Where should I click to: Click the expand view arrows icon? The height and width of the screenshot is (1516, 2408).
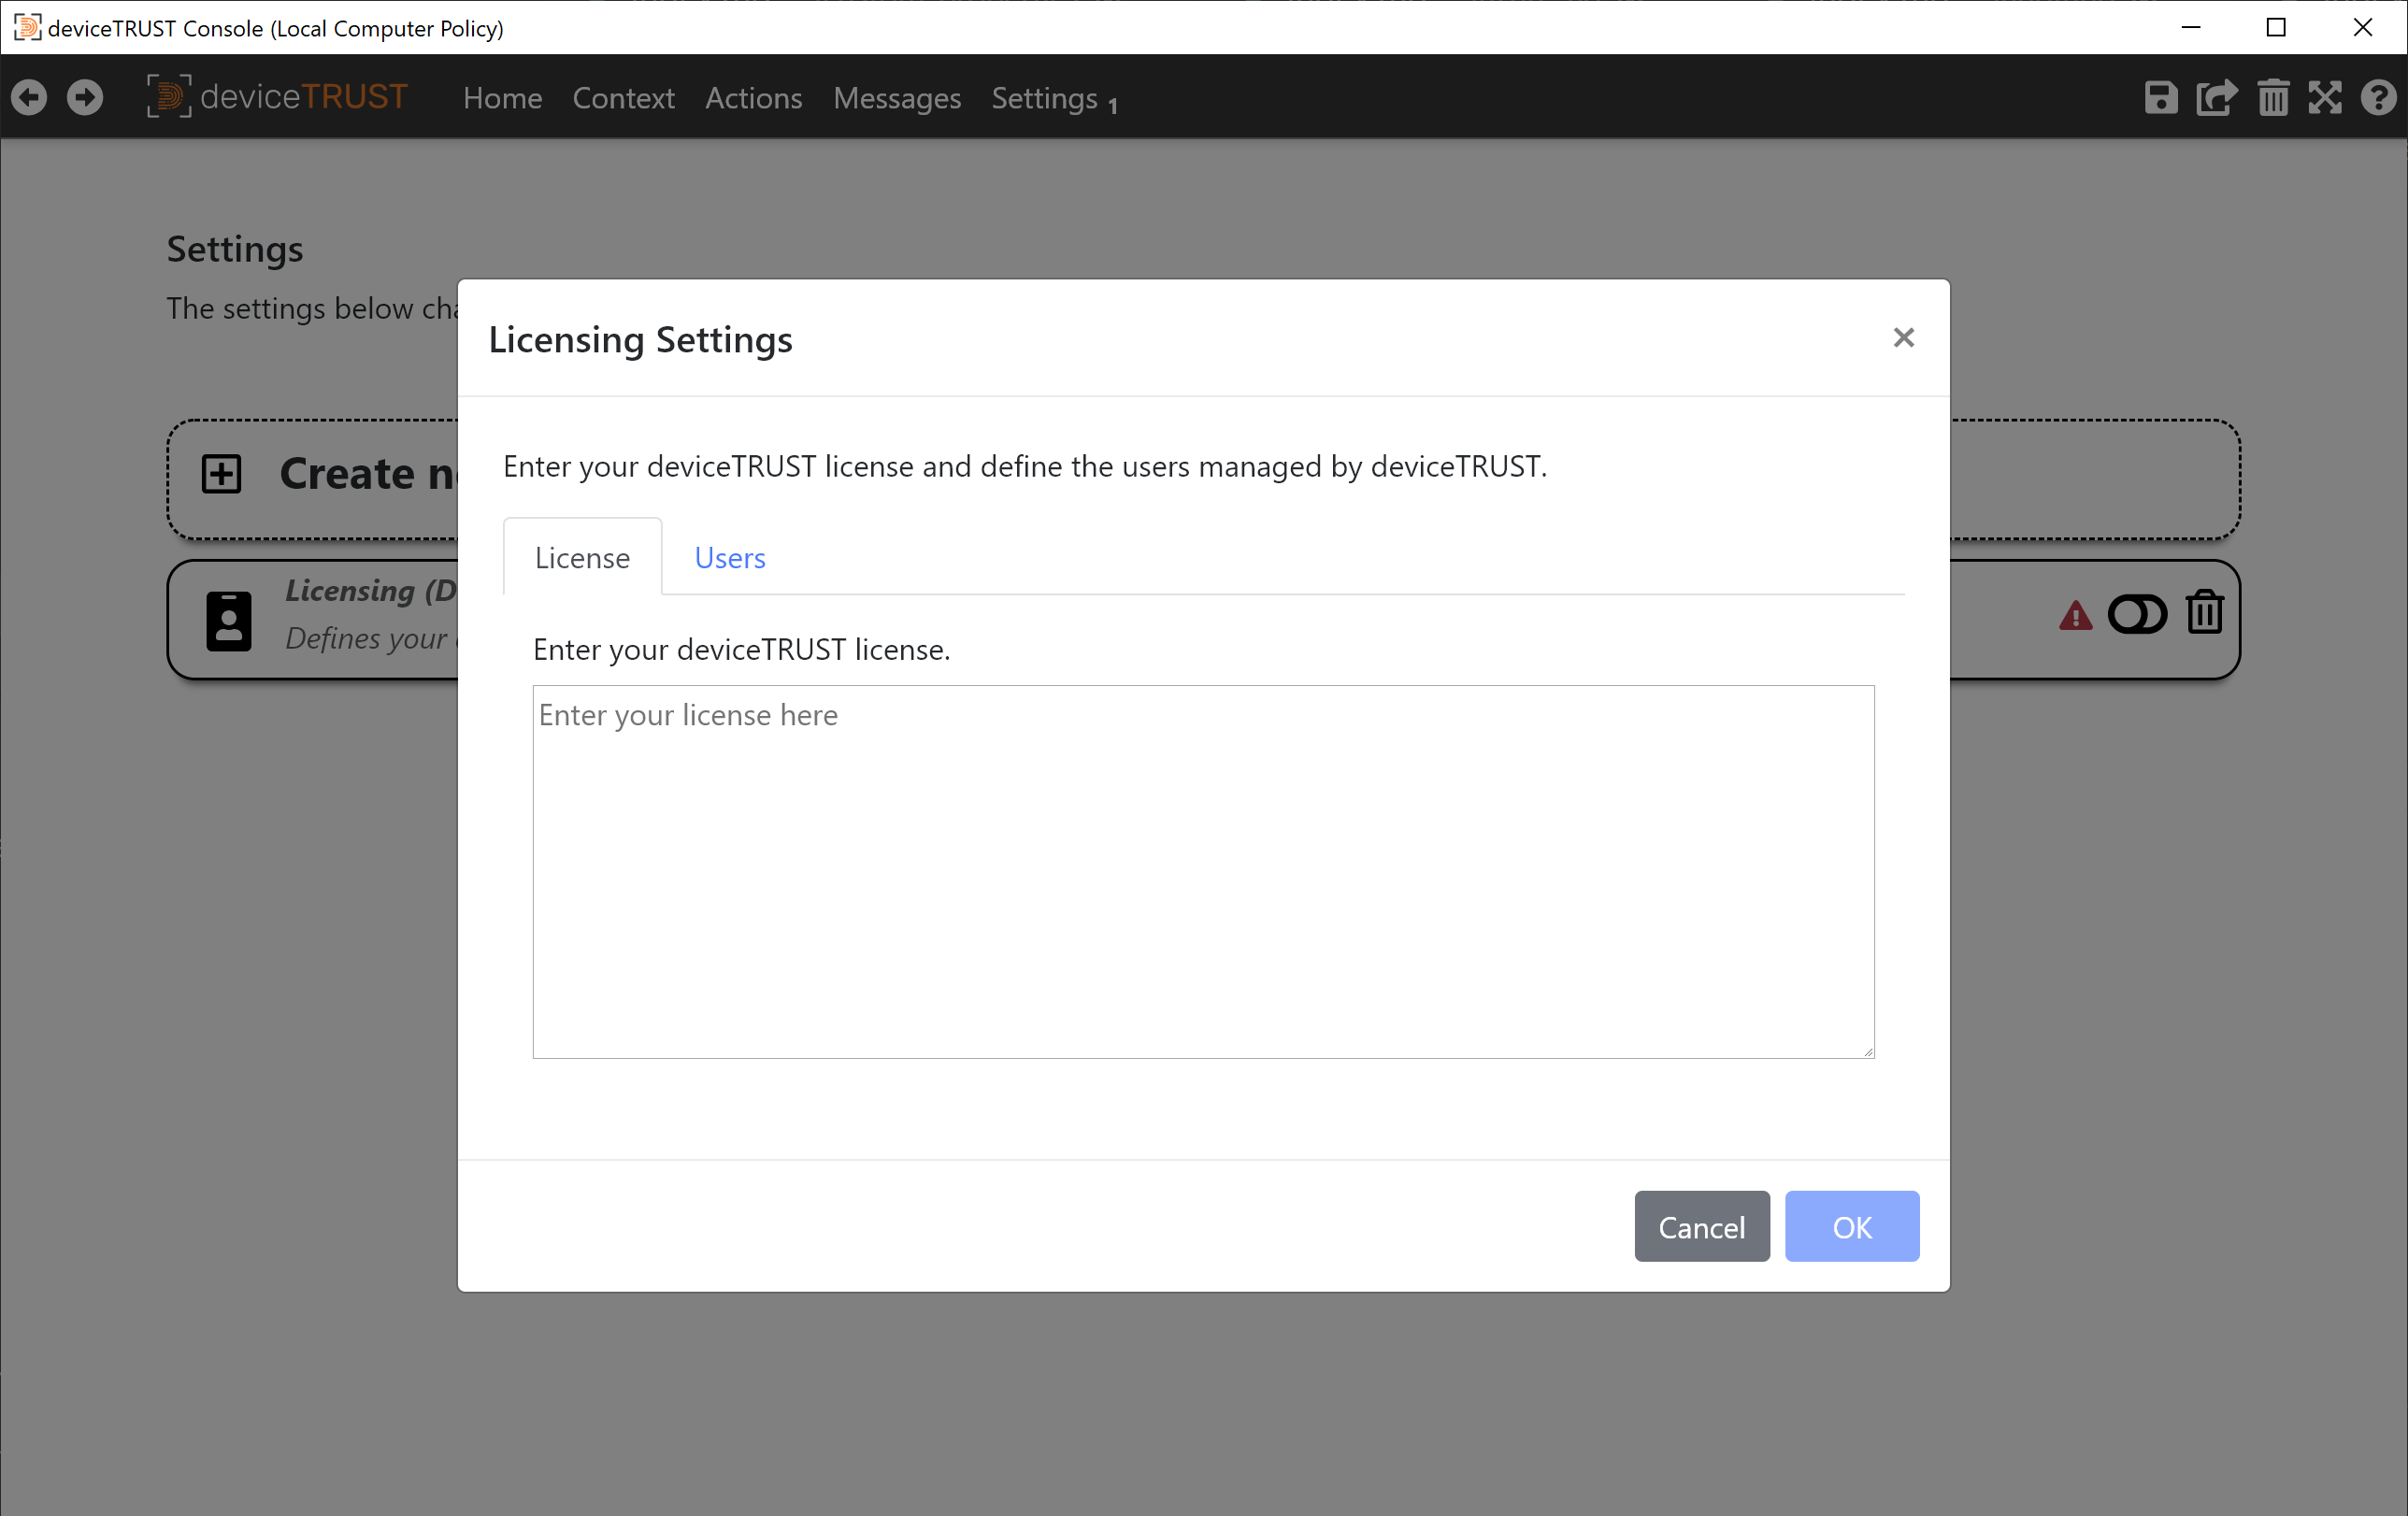2325,97
